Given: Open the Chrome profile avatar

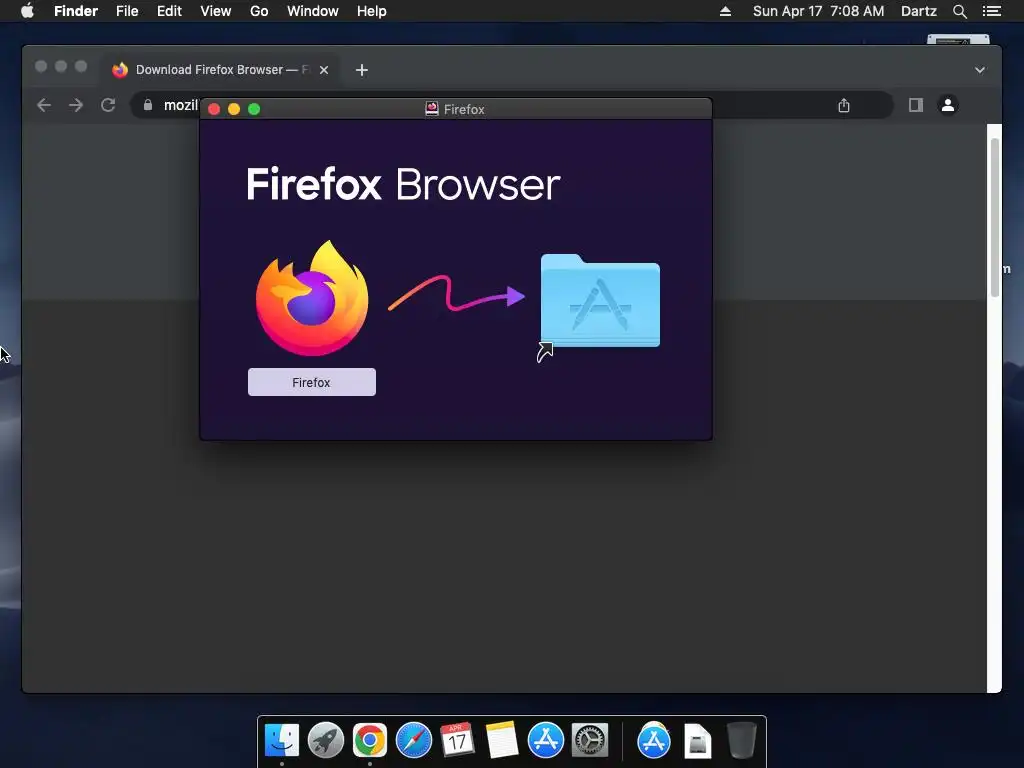Looking at the screenshot, I should point(948,104).
